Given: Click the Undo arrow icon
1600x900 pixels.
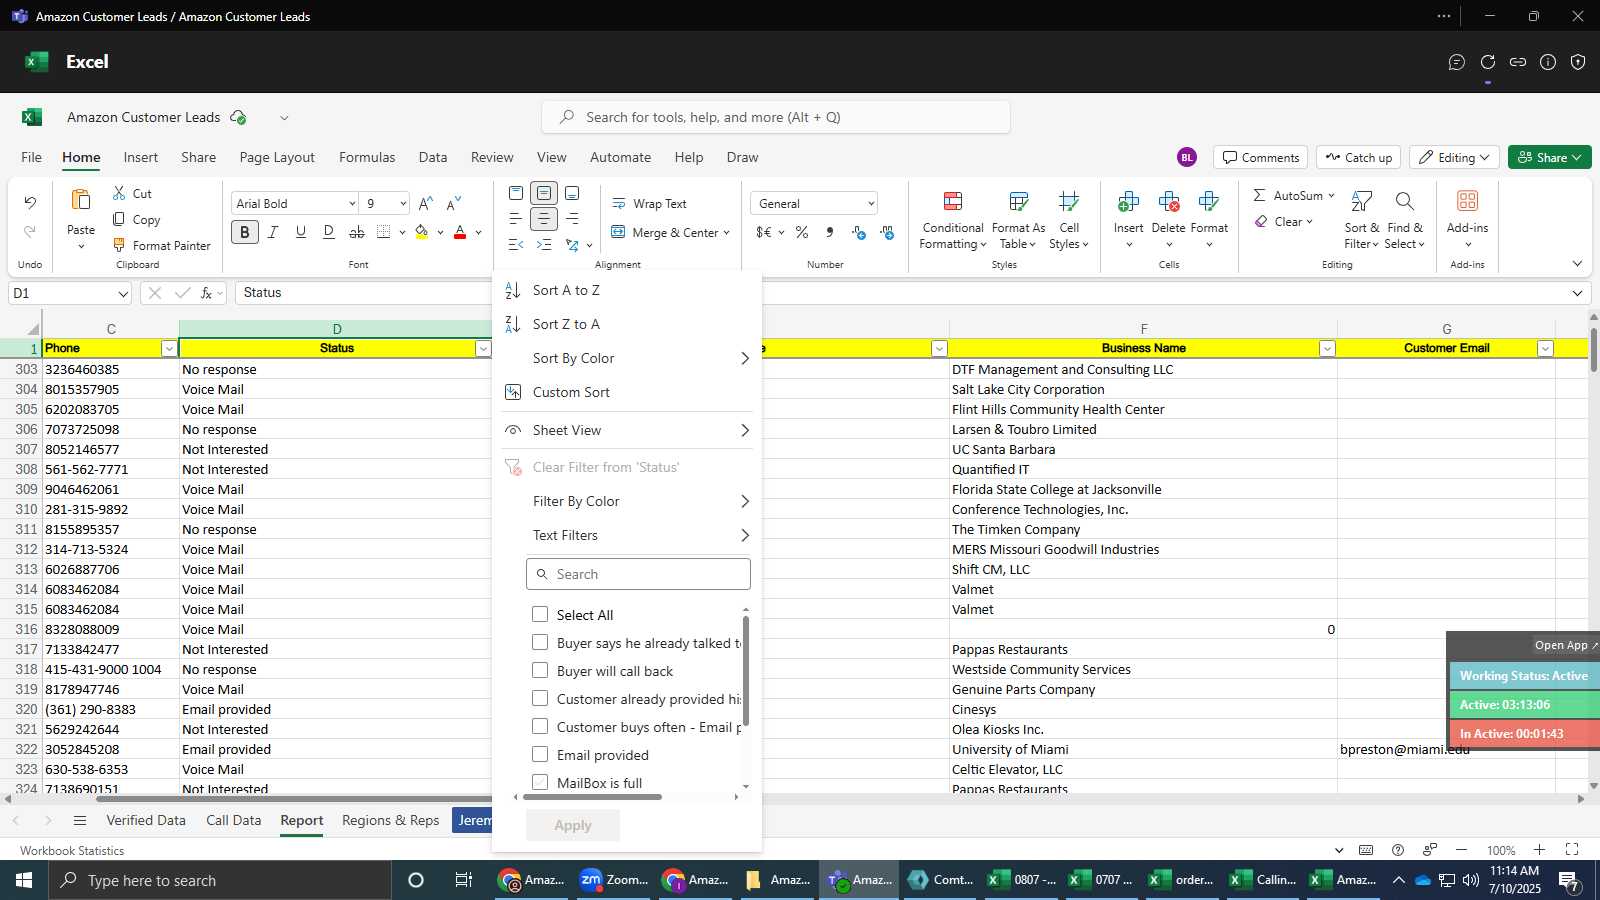Looking at the screenshot, I should pyautogui.click(x=30, y=203).
